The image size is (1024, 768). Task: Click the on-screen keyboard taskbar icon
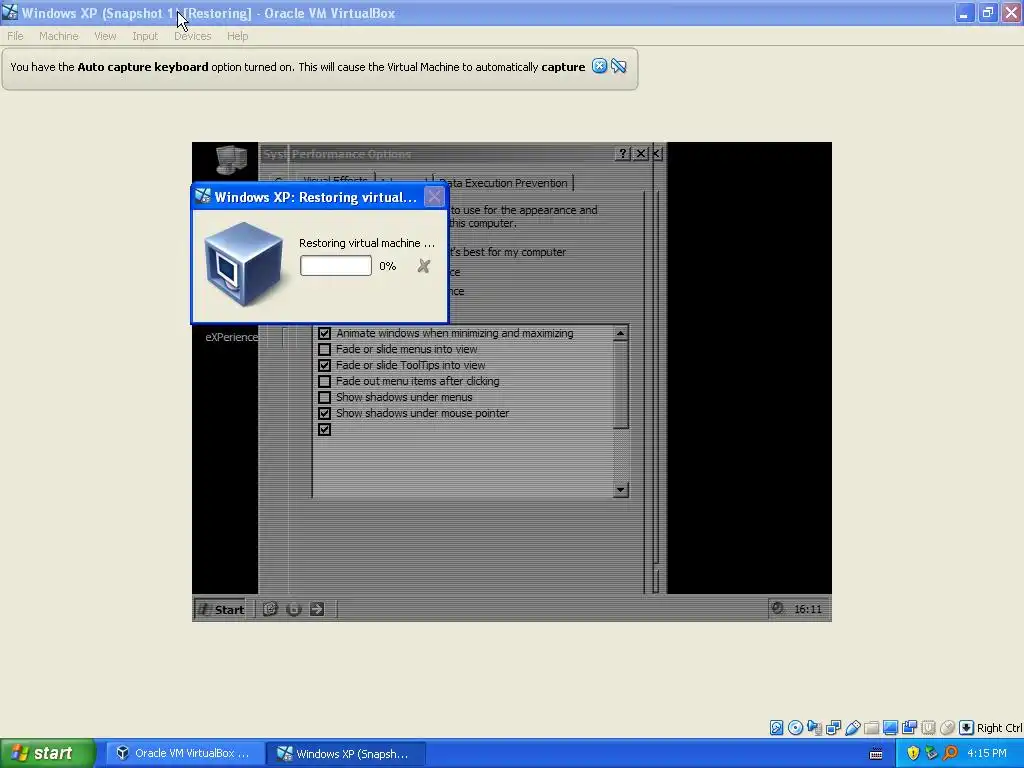point(876,754)
